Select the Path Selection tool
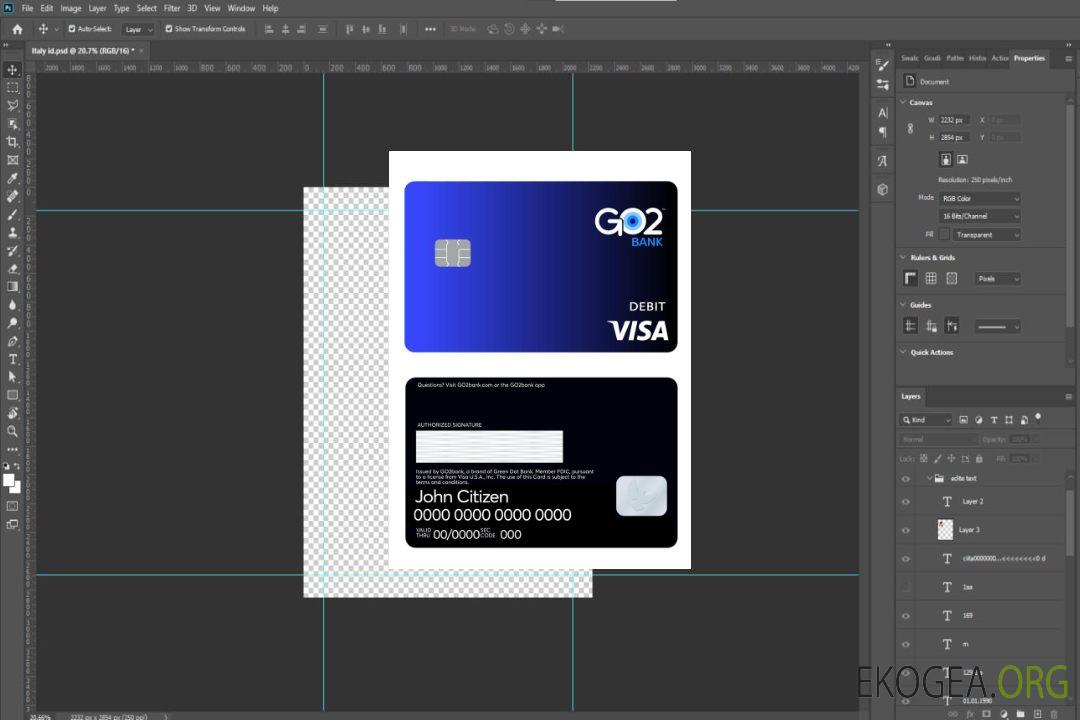The height and width of the screenshot is (720, 1080). [12, 377]
